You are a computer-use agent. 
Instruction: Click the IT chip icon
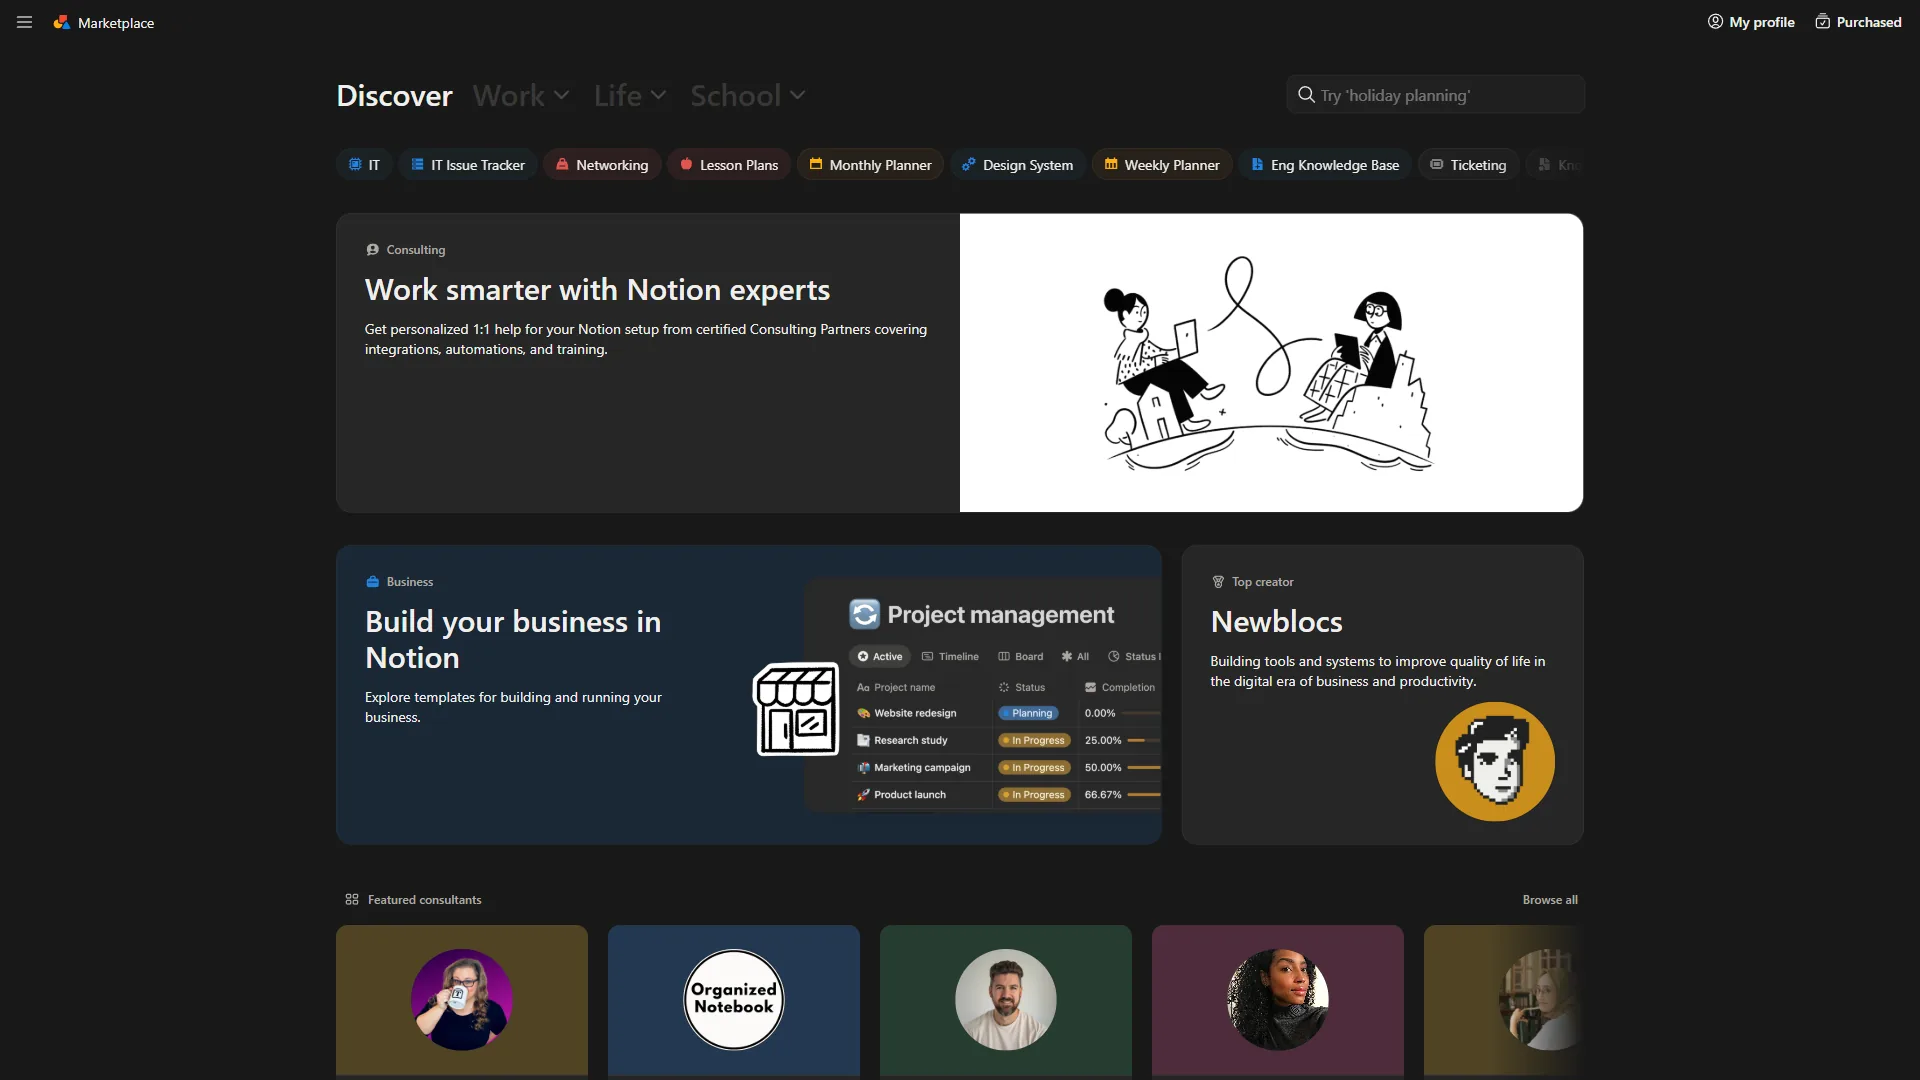tap(355, 165)
